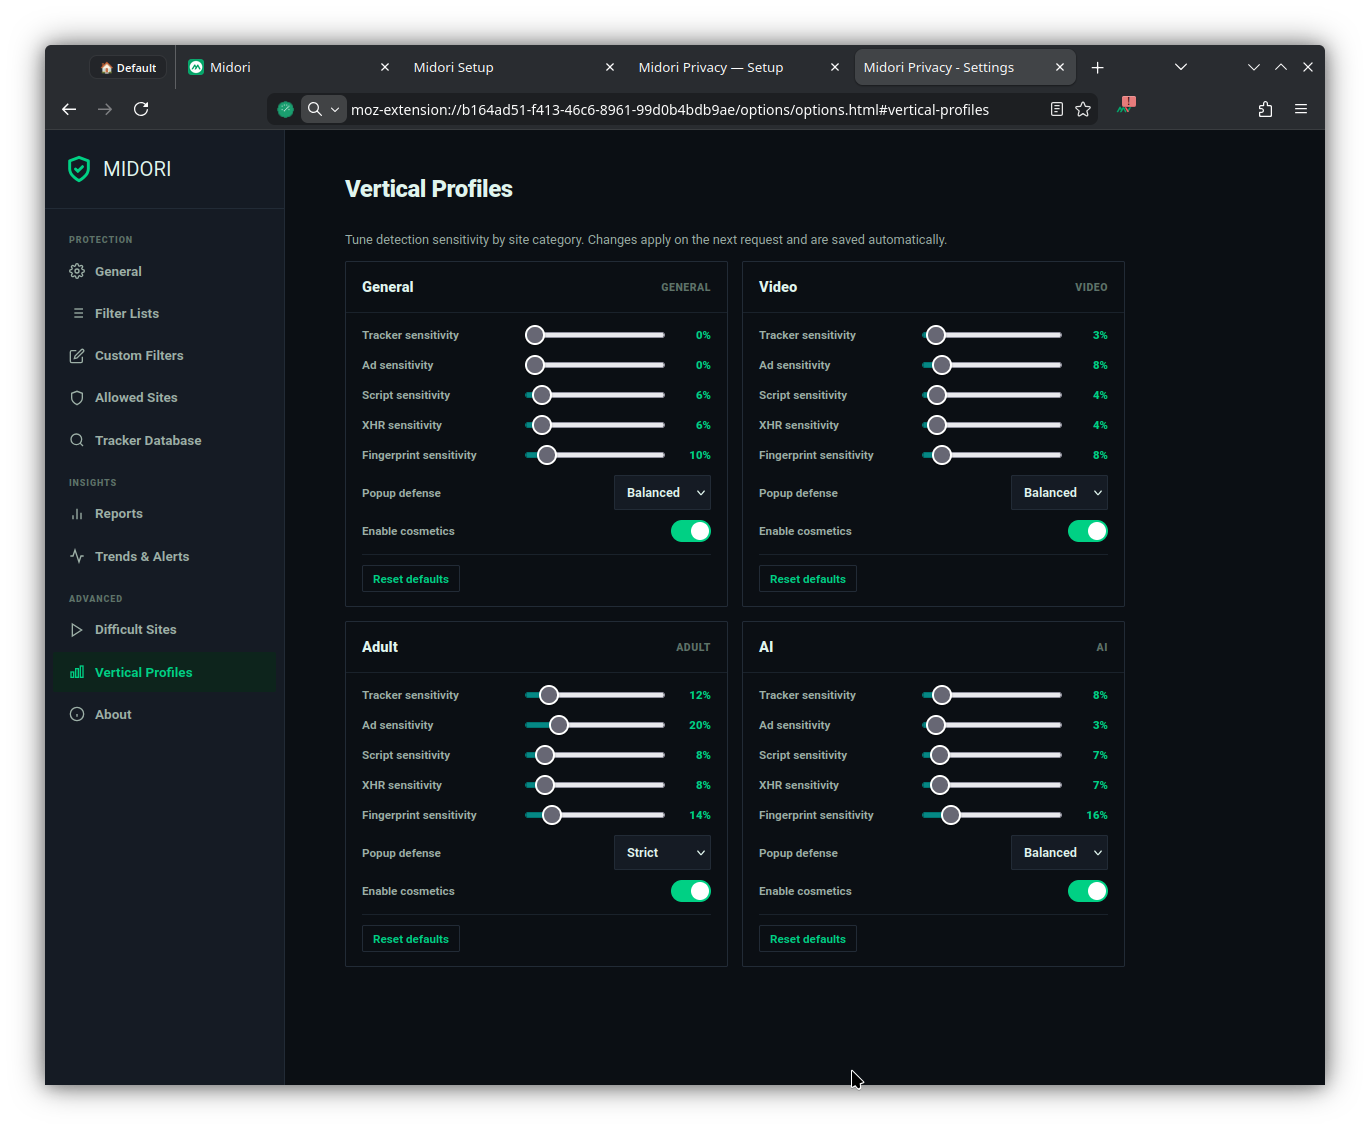The width and height of the screenshot is (1370, 1130).
Task: Open the General profile Popup defense dropdown
Action: (662, 493)
